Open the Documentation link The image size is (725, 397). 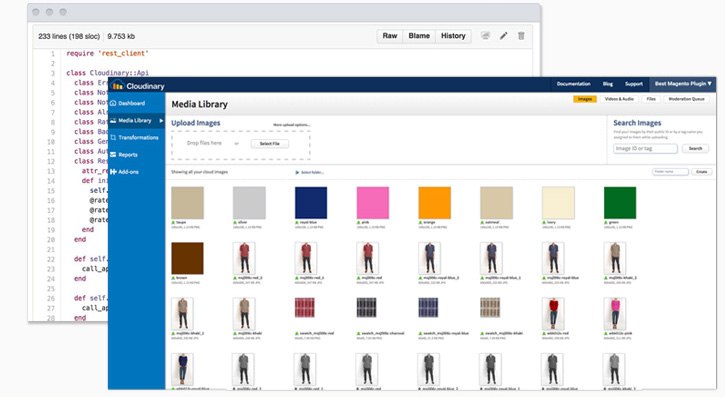coord(573,84)
